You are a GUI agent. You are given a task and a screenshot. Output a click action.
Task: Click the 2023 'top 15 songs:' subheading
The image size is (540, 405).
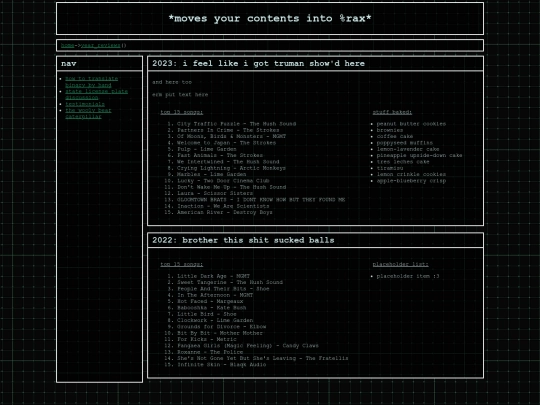pyautogui.click(x=181, y=112)
